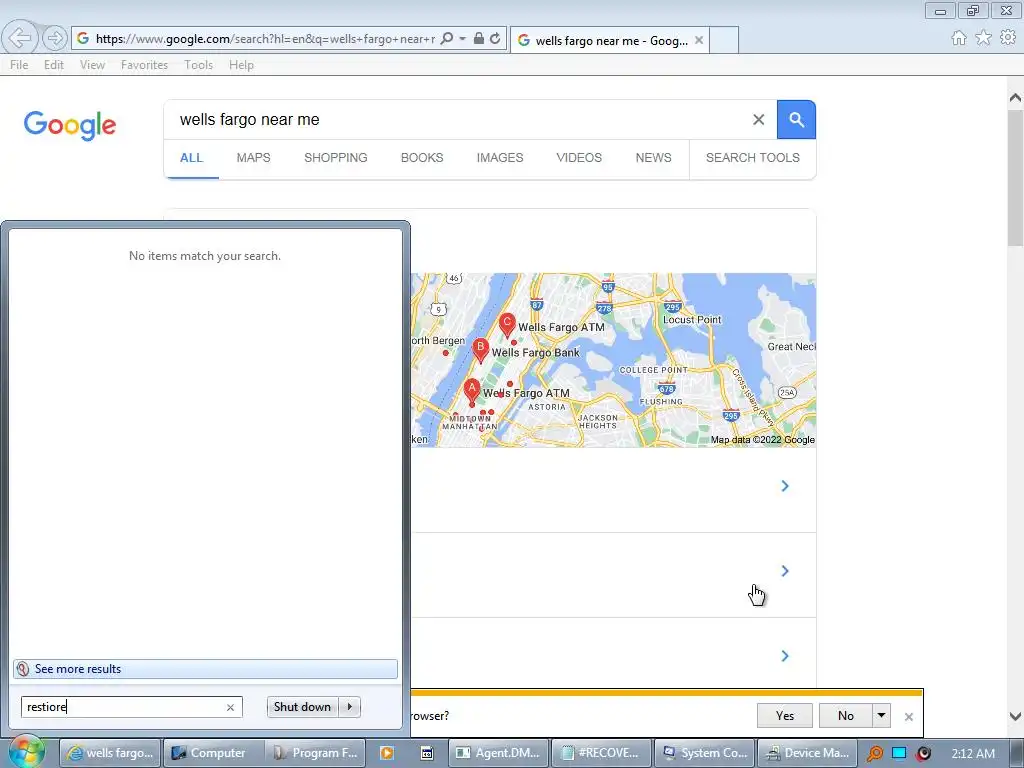Open the View menu
Image resolution: width=1024 pixels, height=768 pixels.
click(92, 65)
